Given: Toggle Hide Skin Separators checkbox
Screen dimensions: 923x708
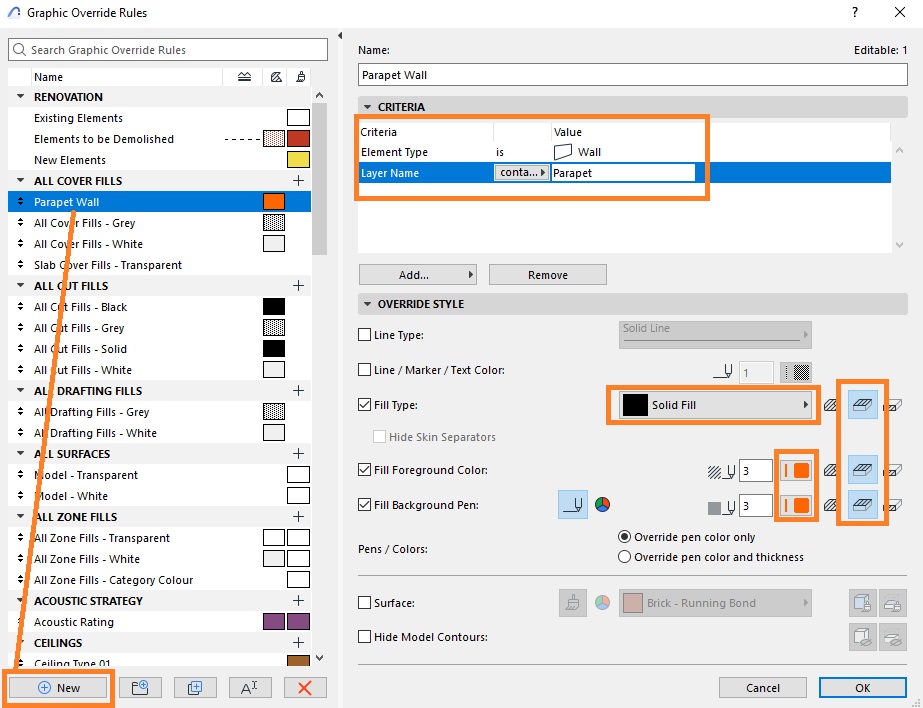Looking at the screenshot, I should 380,437.
